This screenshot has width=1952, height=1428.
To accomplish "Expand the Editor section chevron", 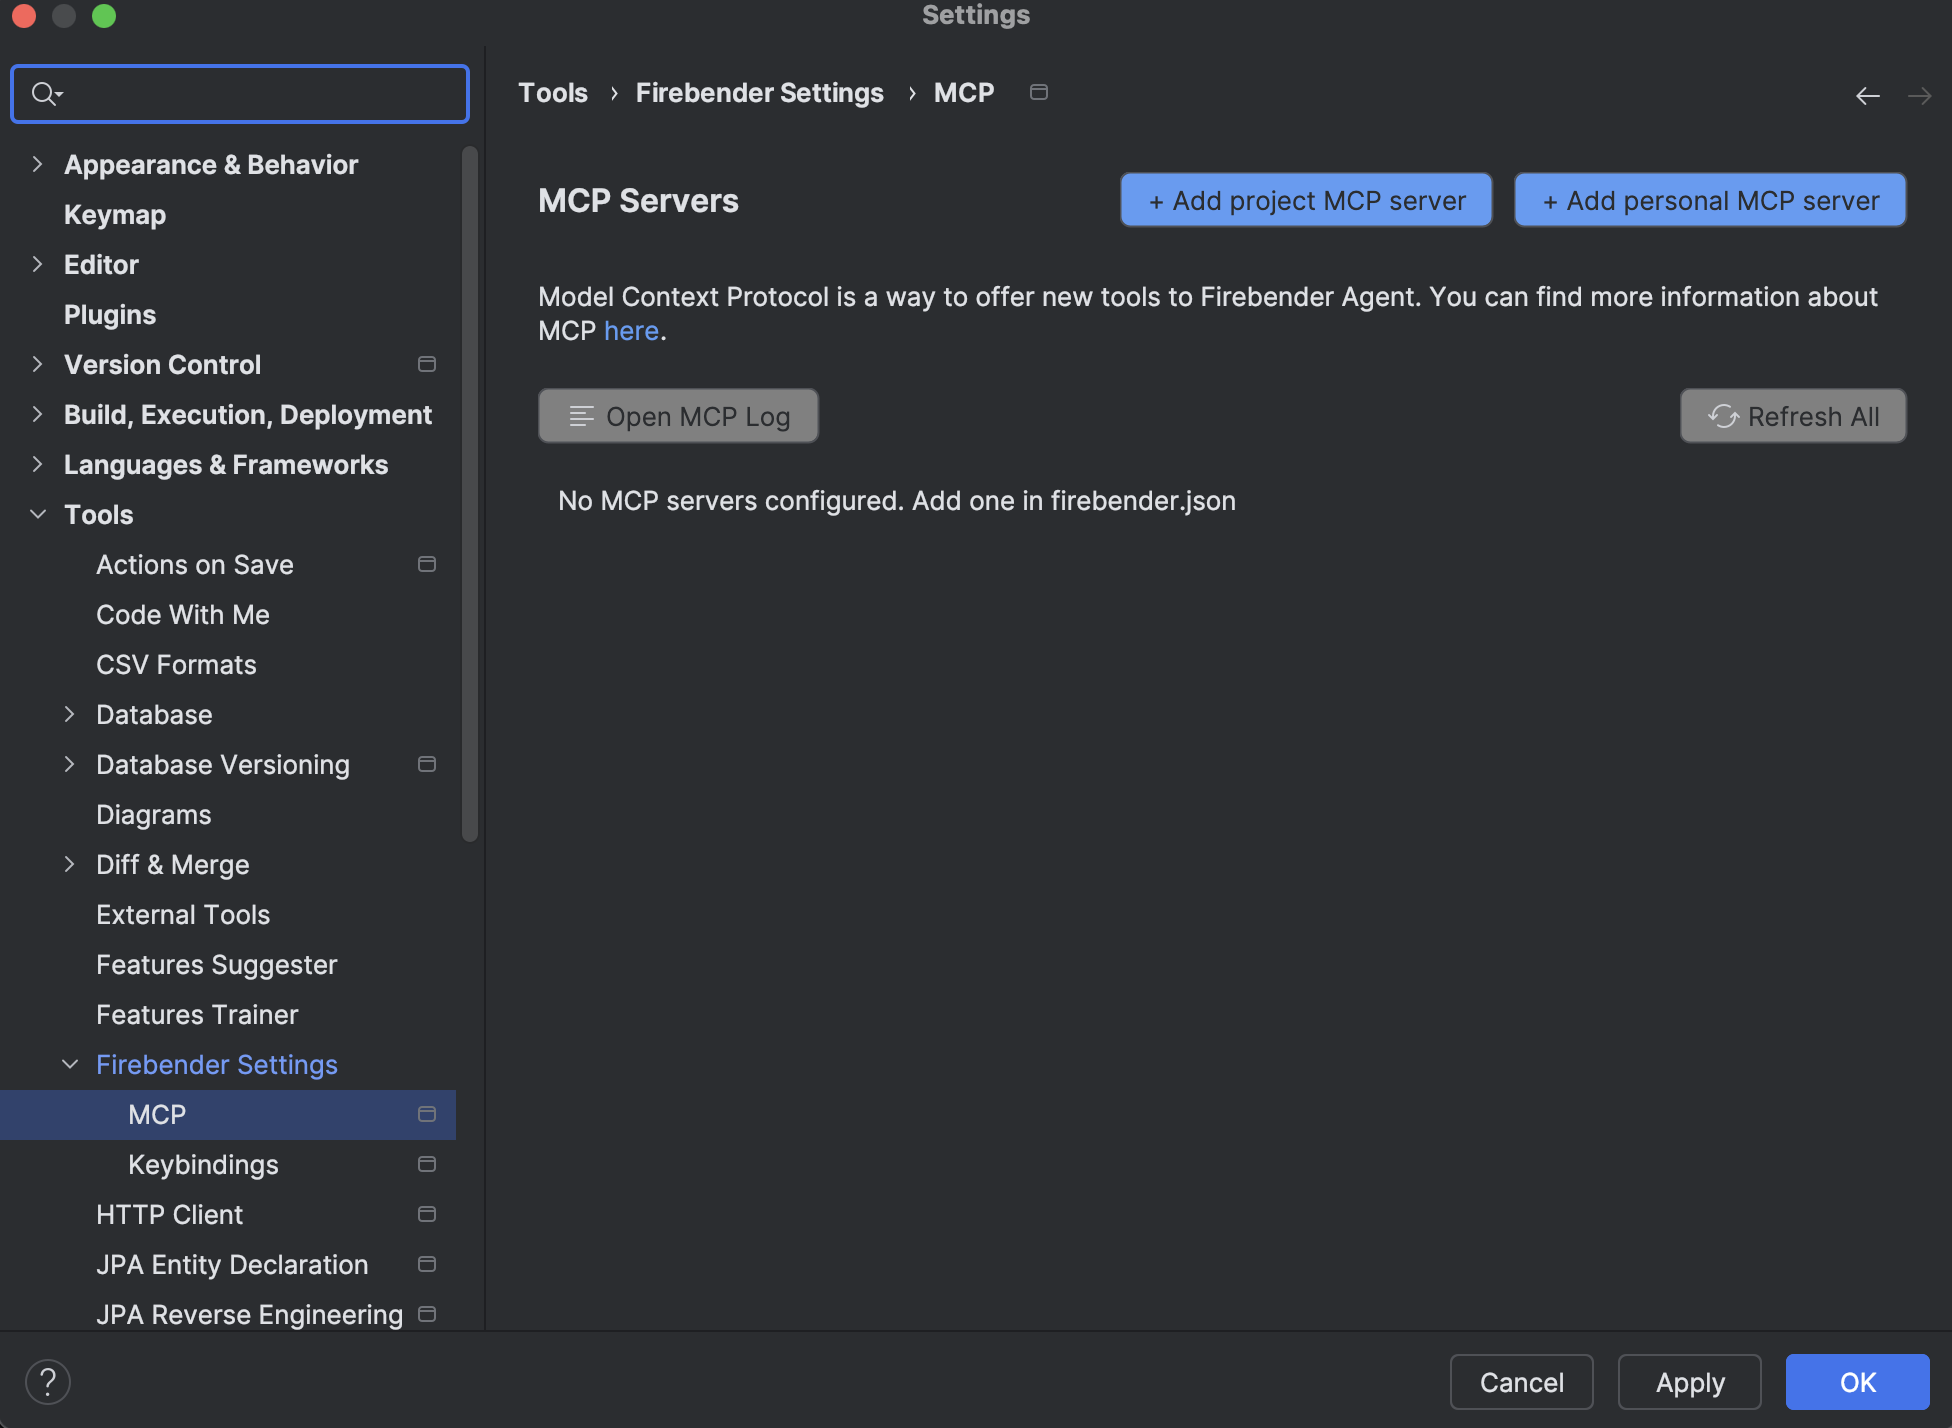I will point(37,264).
